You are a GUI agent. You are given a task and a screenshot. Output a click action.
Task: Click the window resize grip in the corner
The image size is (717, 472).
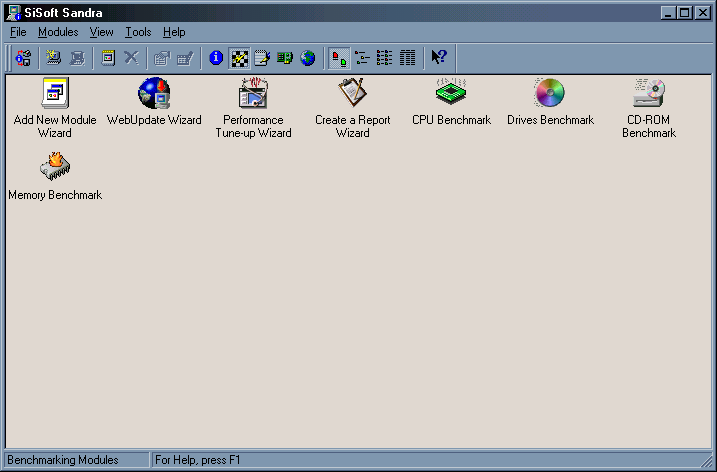coord(706,460)
